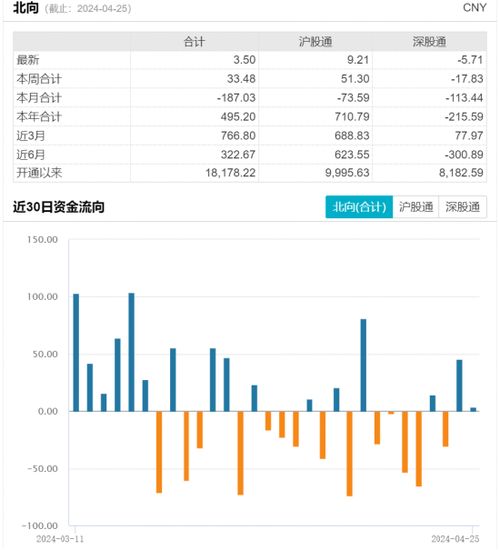Switch to the 沪股通 chart tab

(x=416, y=207)
